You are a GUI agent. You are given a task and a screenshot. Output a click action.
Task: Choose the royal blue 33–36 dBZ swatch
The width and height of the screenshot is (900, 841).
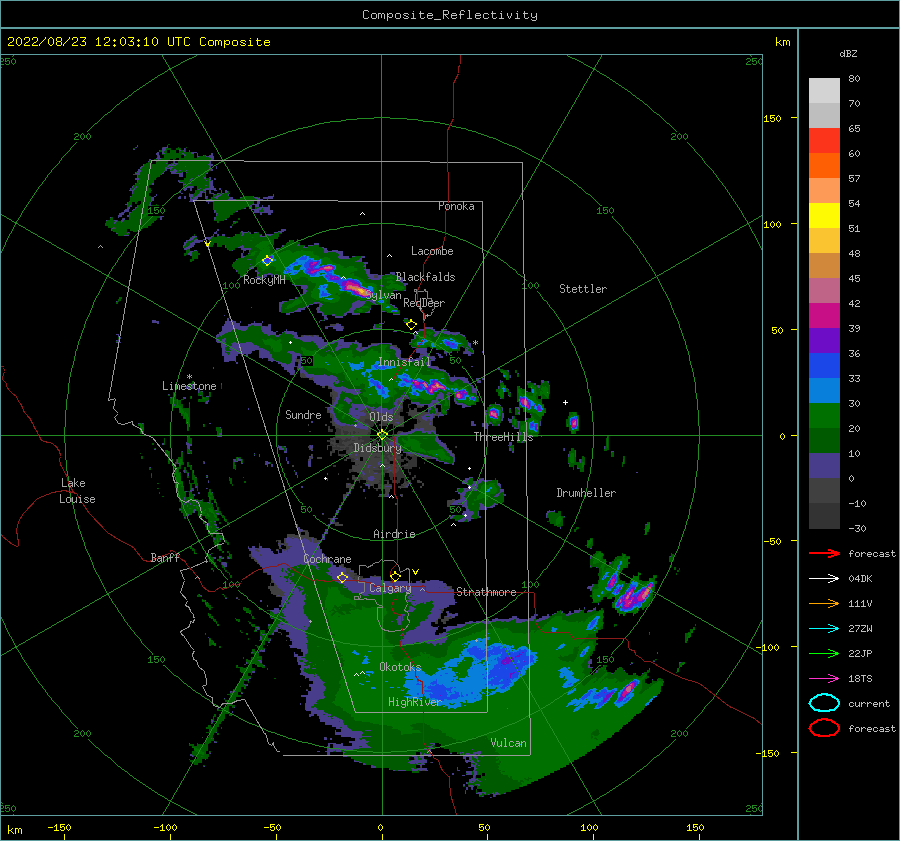point(824,366)
